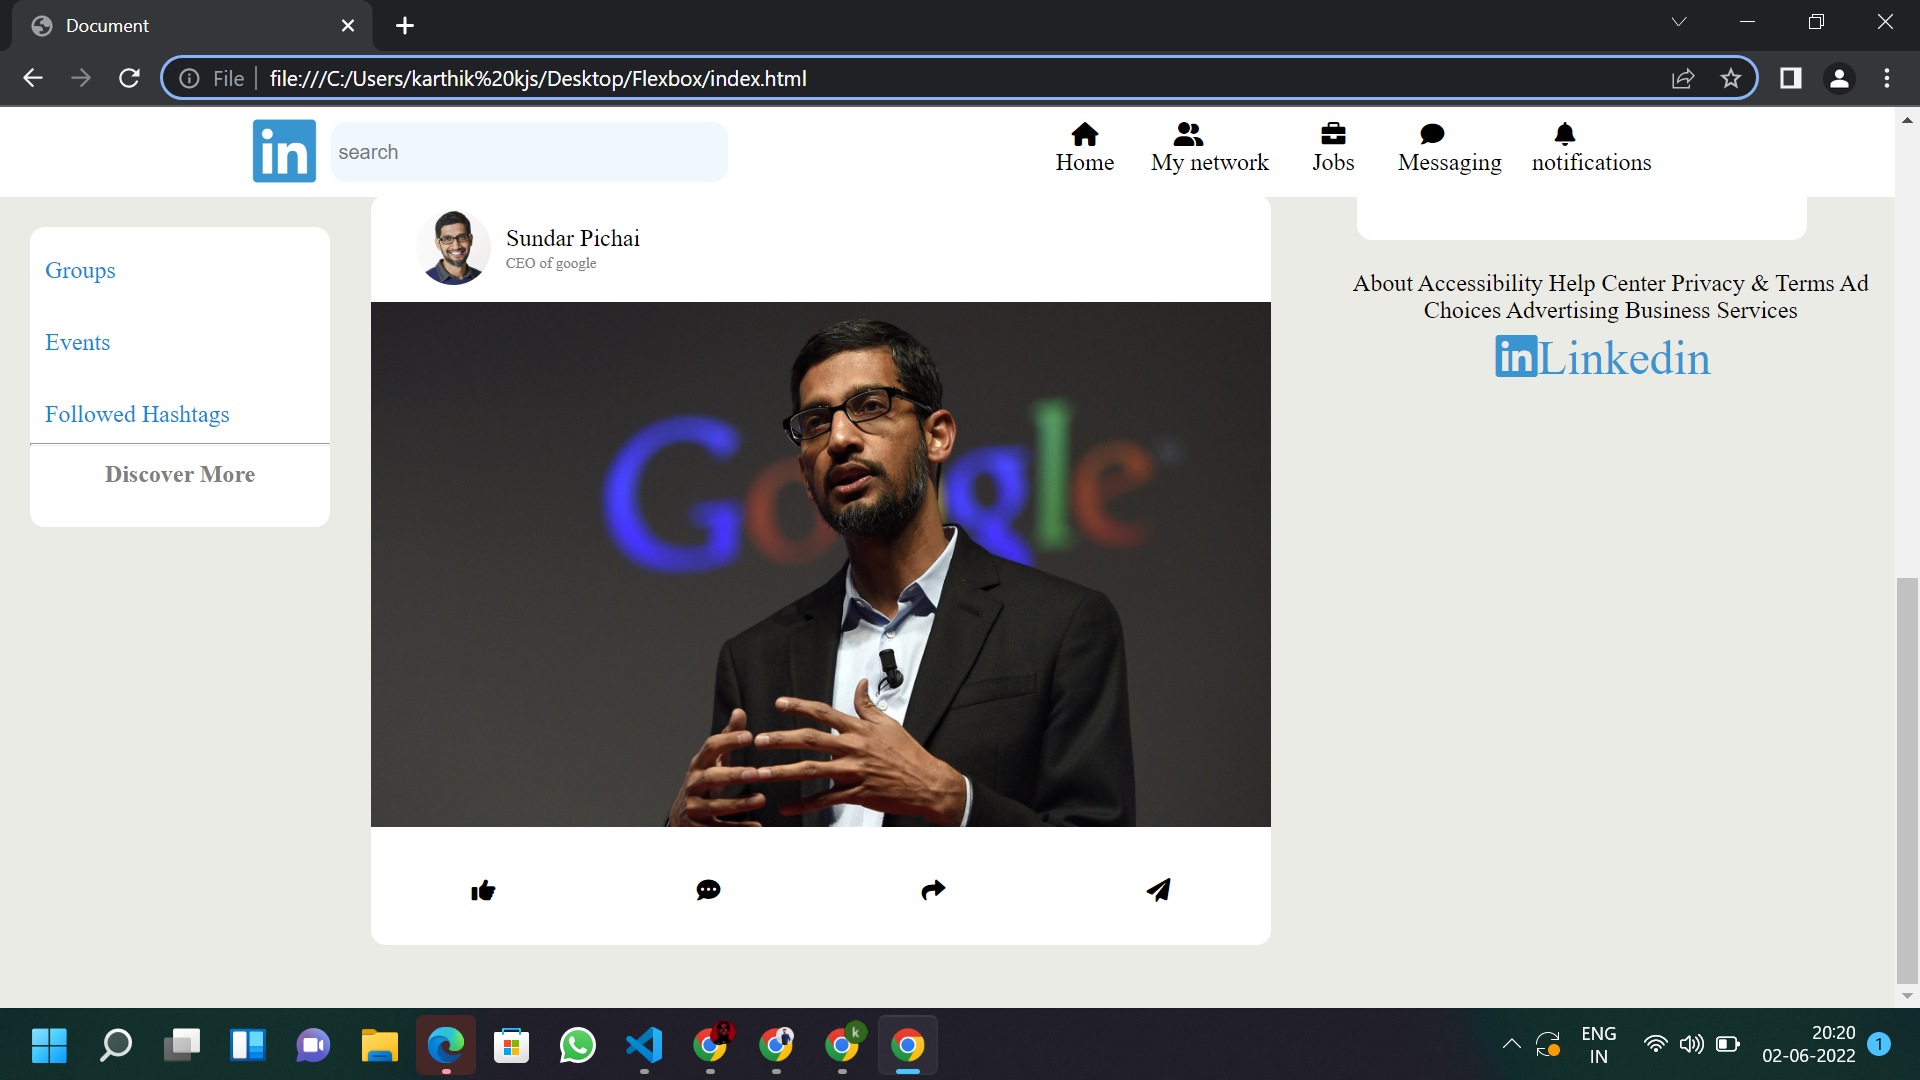Comment on the post using speech bubble icon
The width and height of the screenshot is (1920, 1080).
tap(708, 890)
